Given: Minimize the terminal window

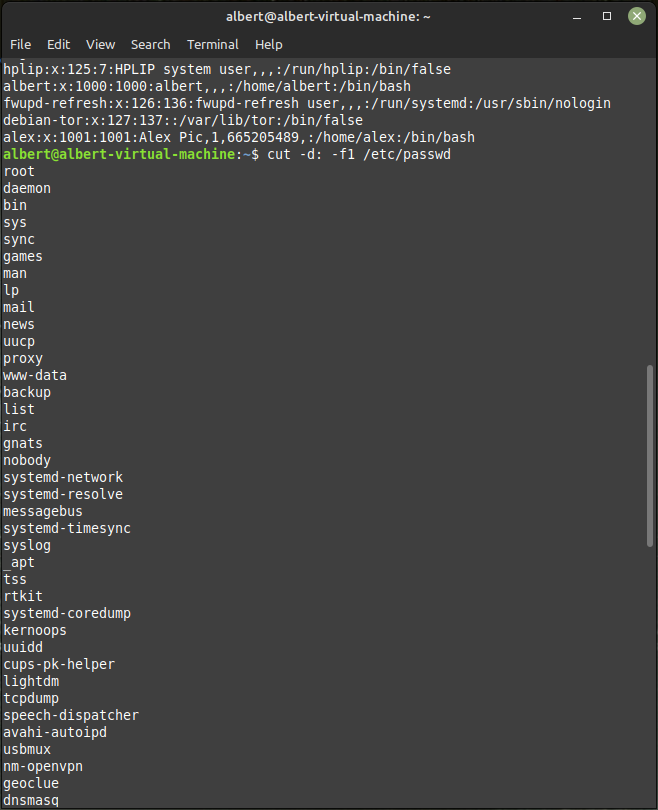Looking at the screenshot, I should (577, 17).
